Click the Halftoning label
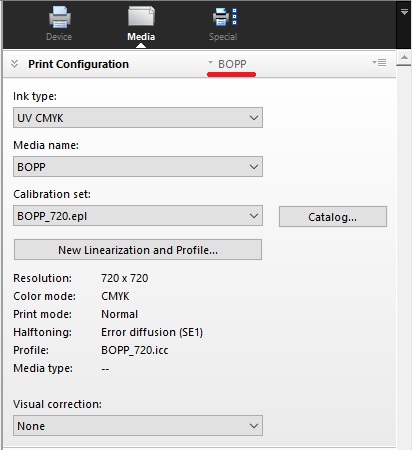Image resolution: width=413 pixels, height=450 pixels. (42, 332)
